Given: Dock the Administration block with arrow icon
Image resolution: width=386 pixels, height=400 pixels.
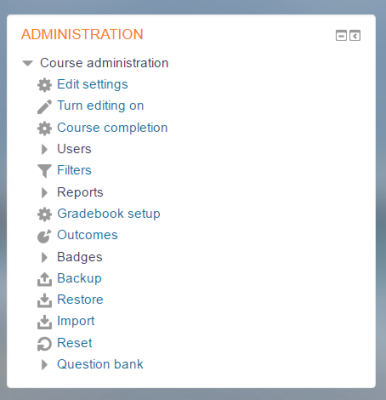Looking at the screenshot, I should (x=355, y=35).
